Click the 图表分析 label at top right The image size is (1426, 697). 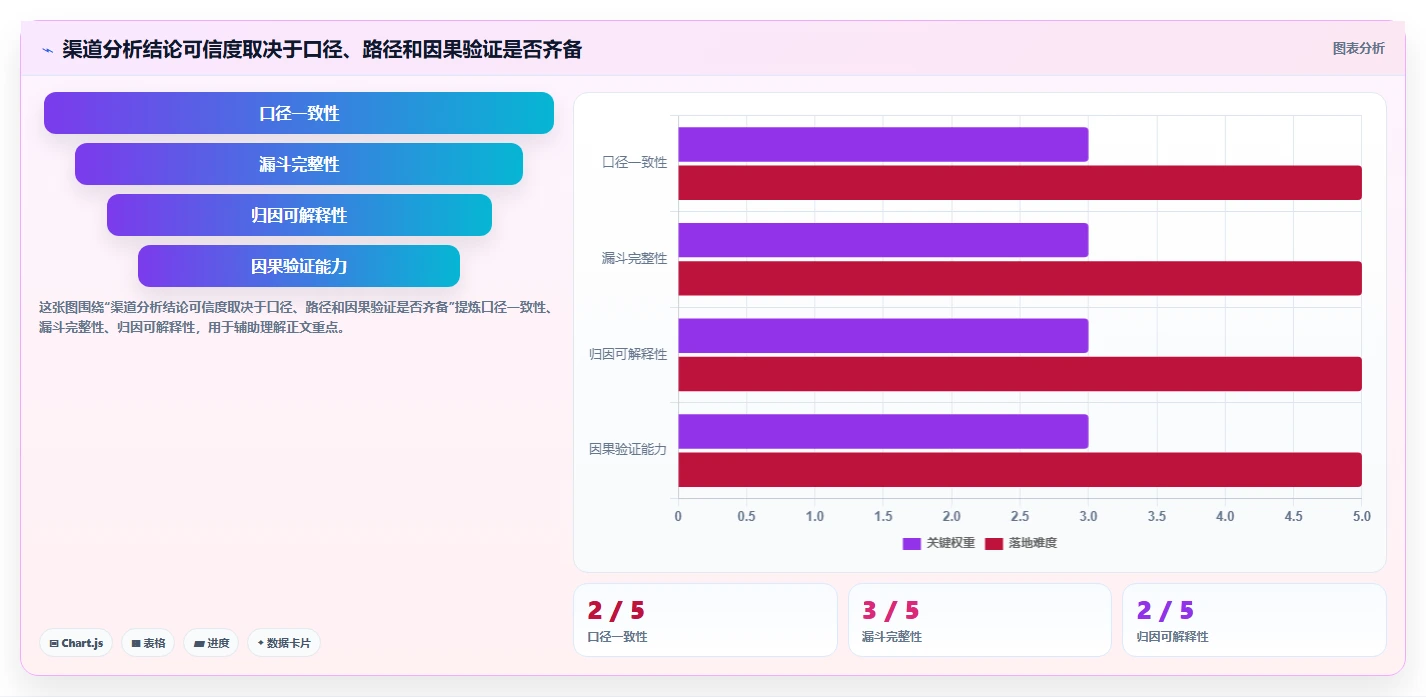(1358, 48)
